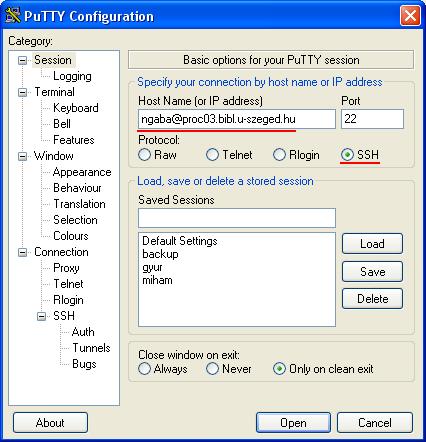Screen dimensions: 426x442
Task: Open Keyboard settings
Action: click(x=76, y=108)
